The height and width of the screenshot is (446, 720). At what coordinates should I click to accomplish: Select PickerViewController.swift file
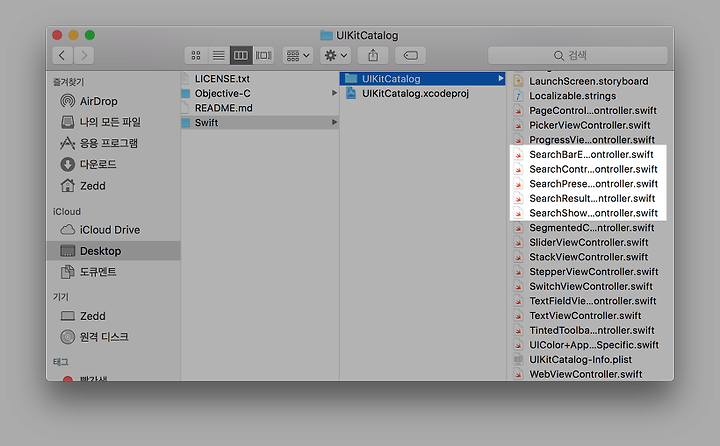pos(590,125)
